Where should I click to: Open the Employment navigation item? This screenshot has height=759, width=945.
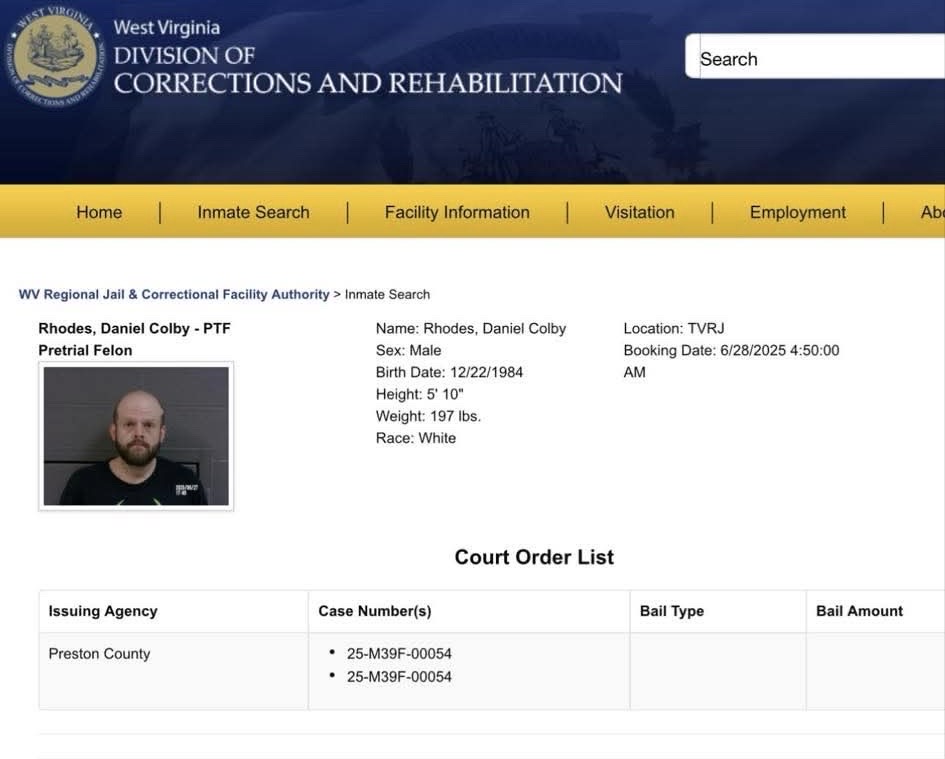click(797, 212)
